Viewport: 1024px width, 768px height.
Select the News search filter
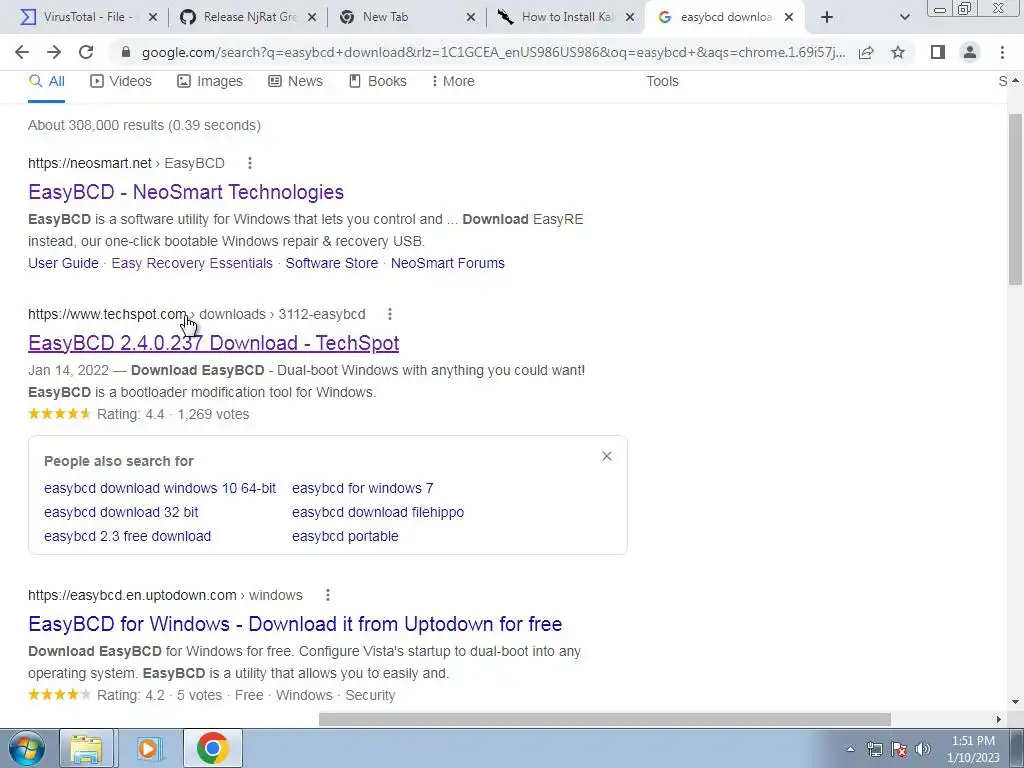pyautogui.click(x=295, y=82)
